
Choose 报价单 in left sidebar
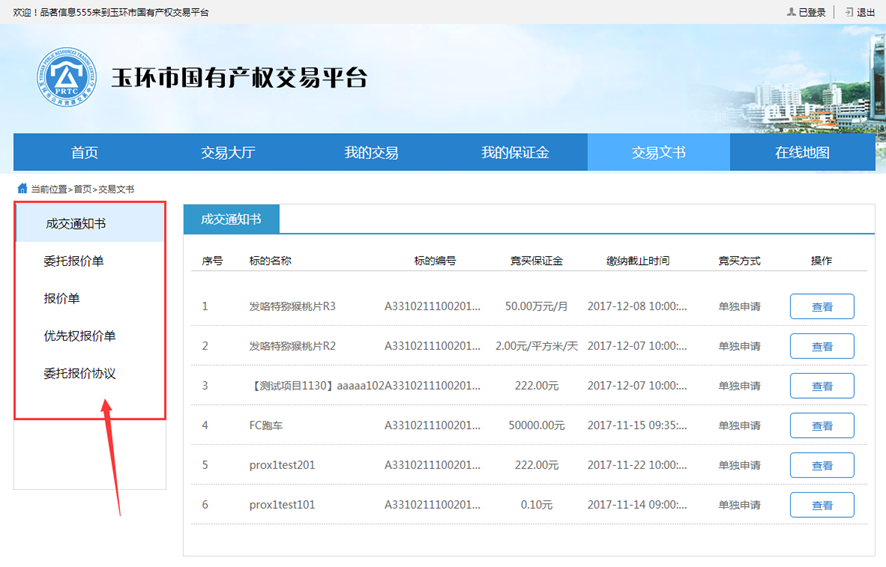[x=62, y=298]
